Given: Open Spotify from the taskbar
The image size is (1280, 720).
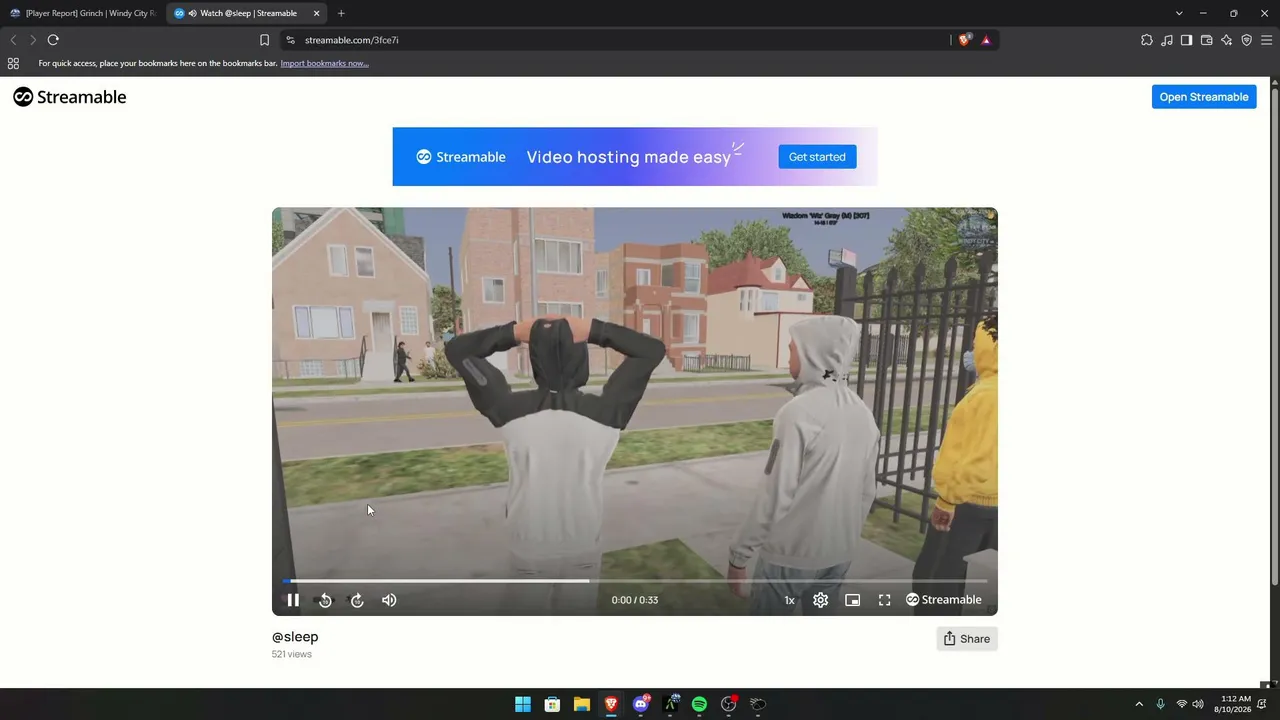Looking at the screenshot, I should [699, 704].
